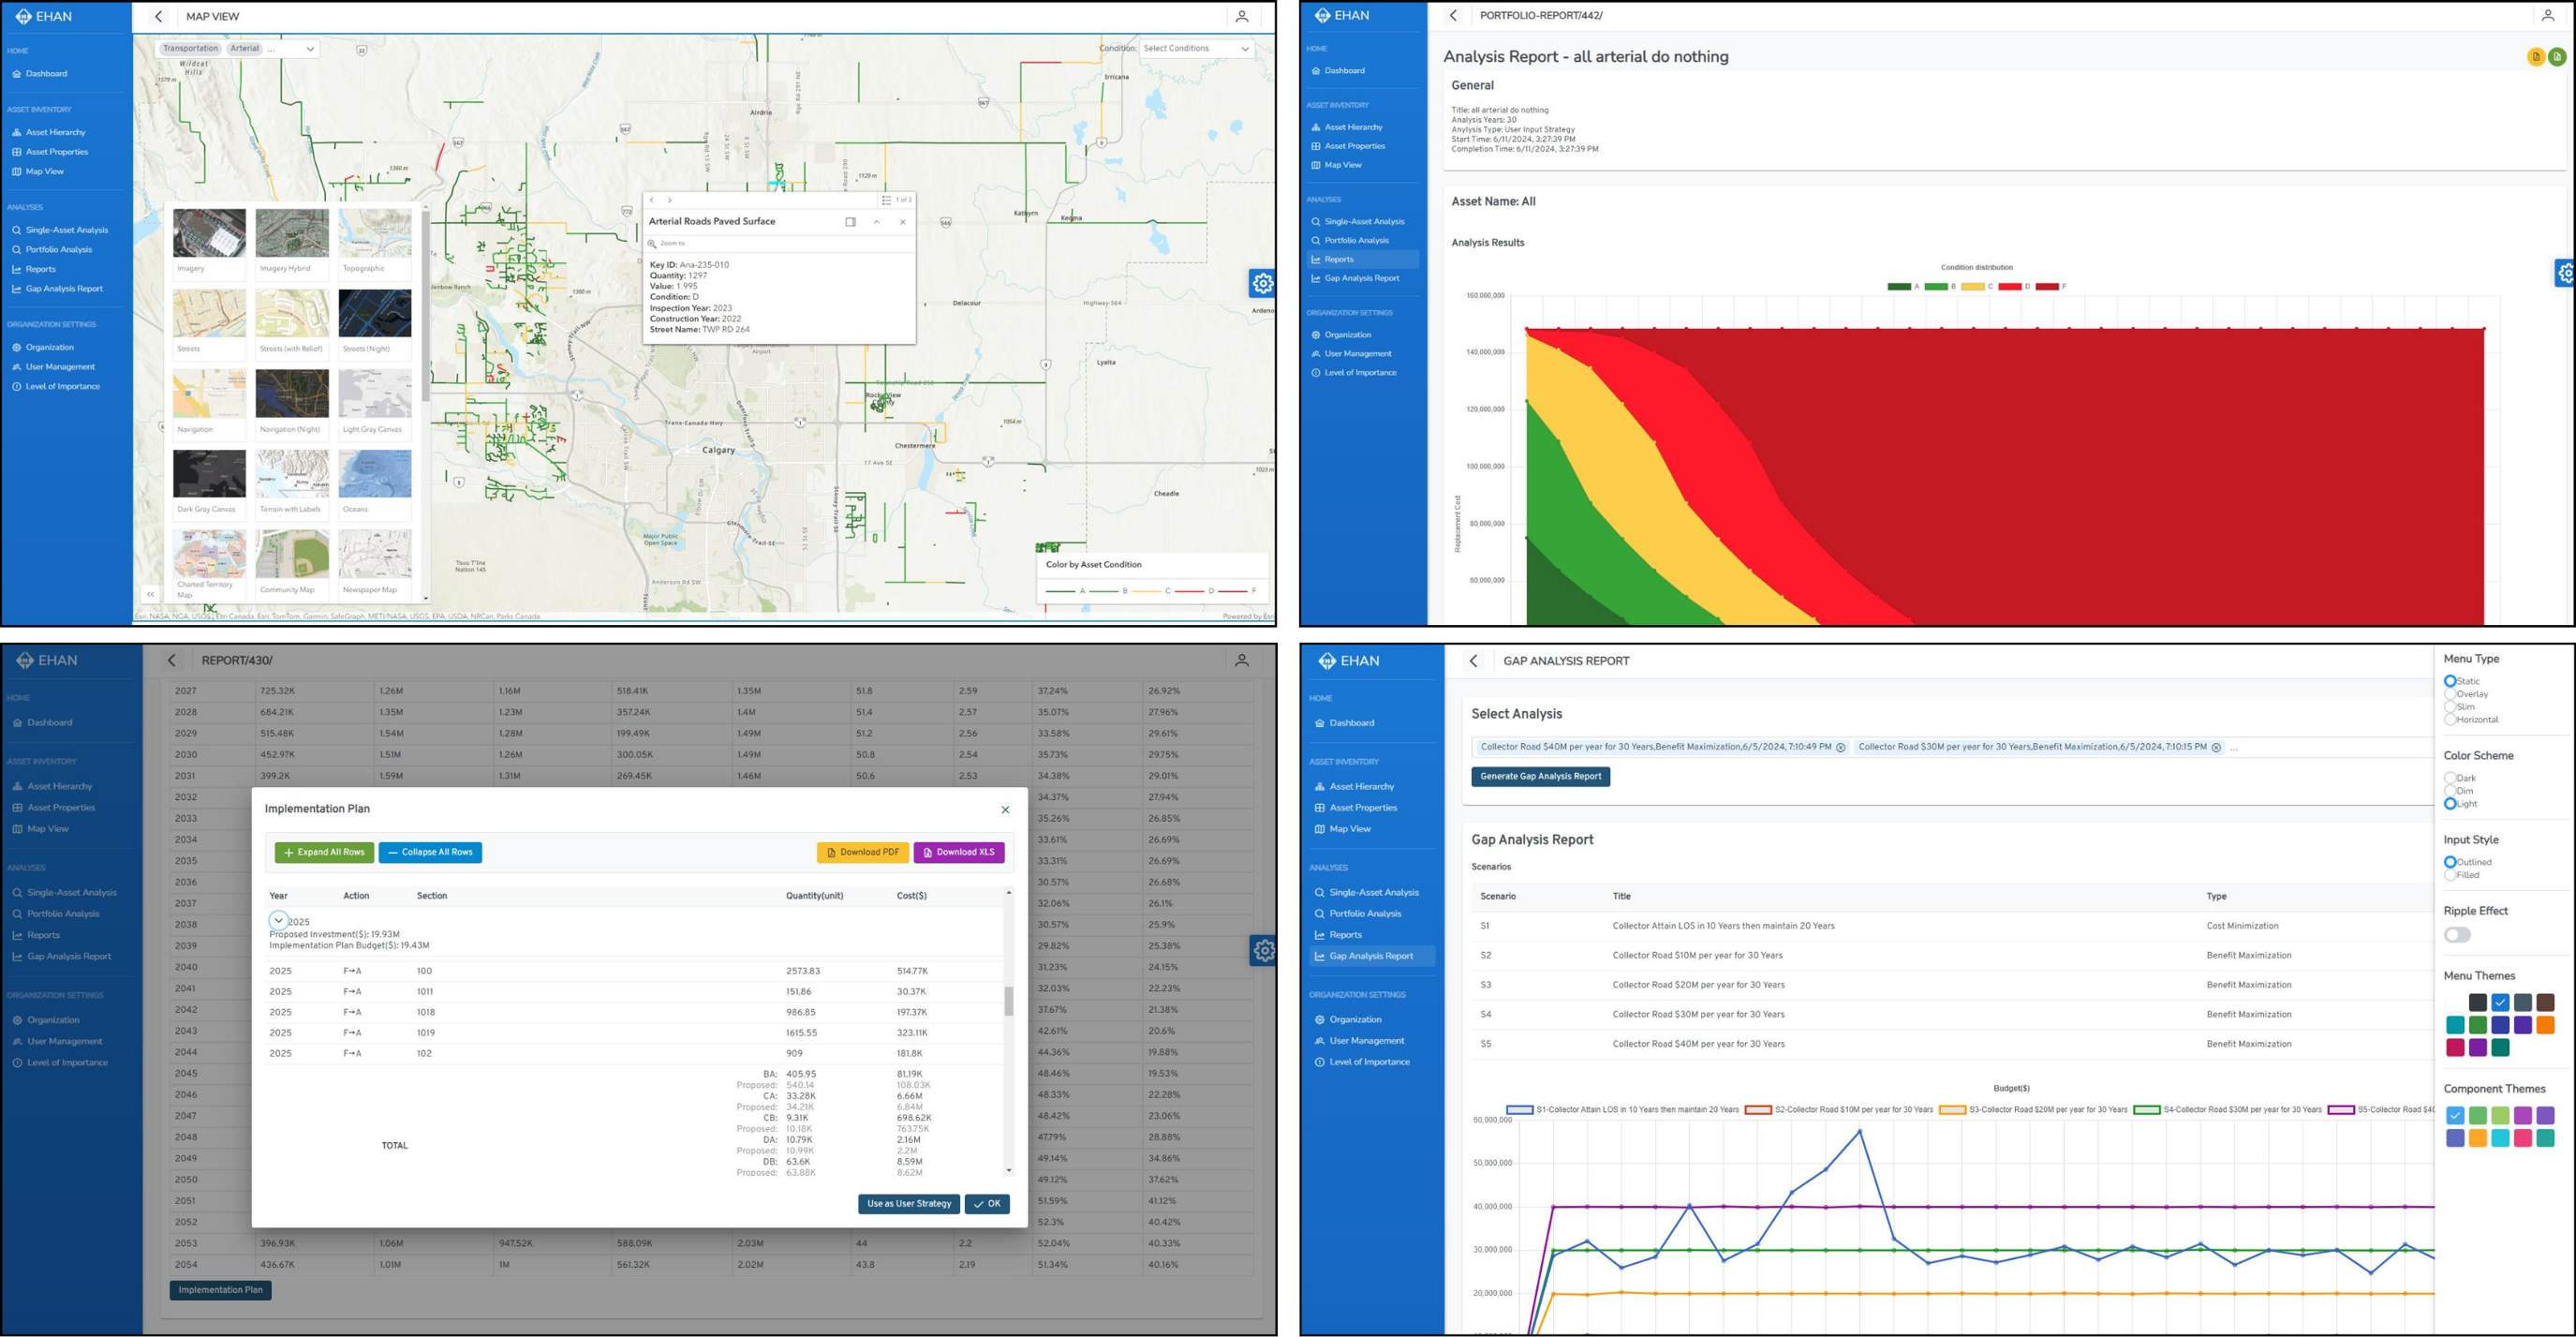This screenshot has height=1337, width=2576.
Task: Select Static menu type
Action: tap(2450, 681)
